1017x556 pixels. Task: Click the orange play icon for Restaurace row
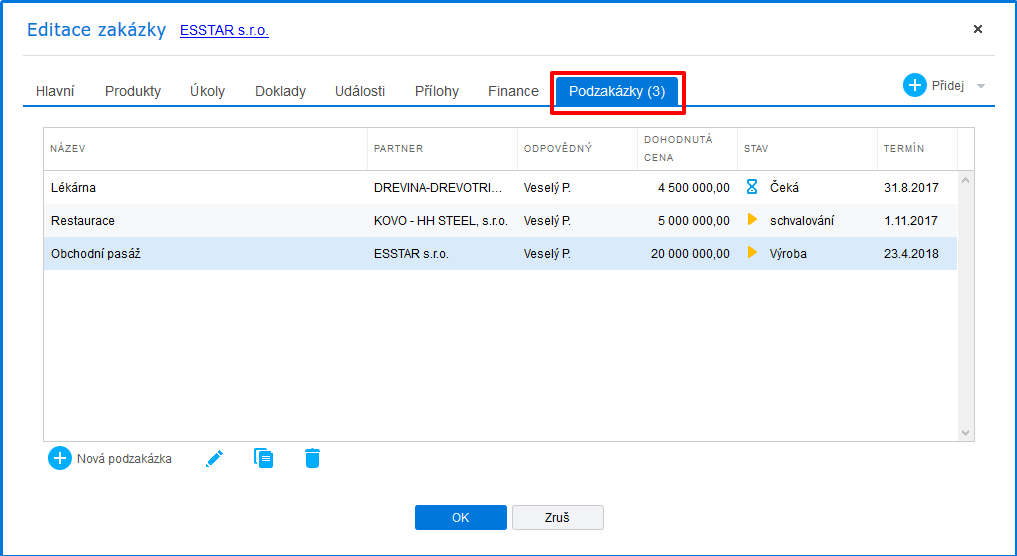[x=752, y=219]
